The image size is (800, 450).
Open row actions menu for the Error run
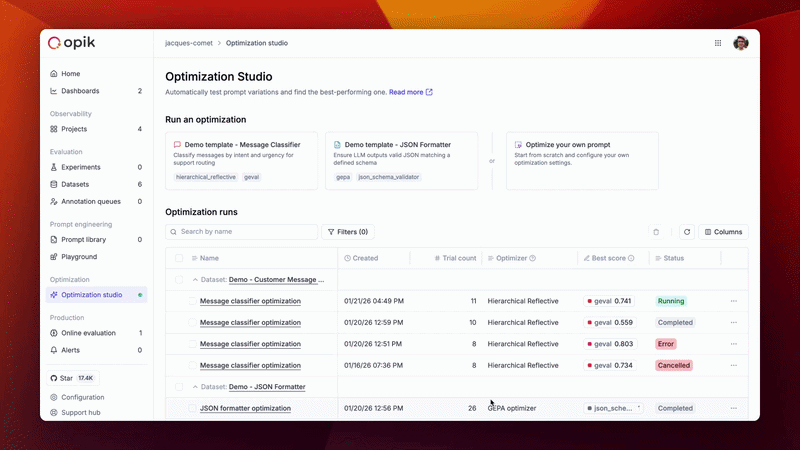pos(734,344)
